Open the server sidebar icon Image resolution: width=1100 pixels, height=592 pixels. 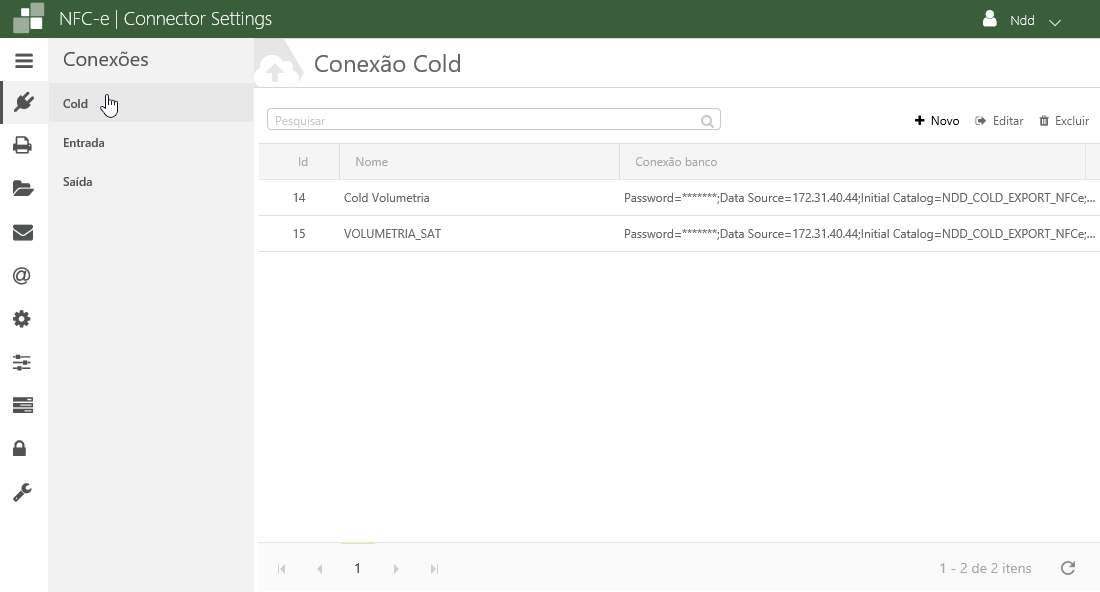[x=22, y=405]
